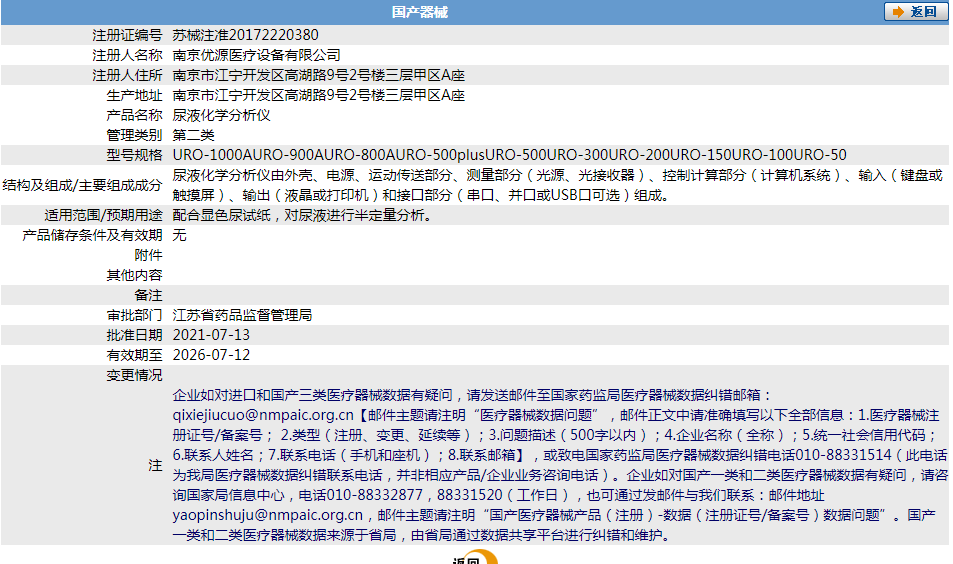Select the structure description starting 尿液化学分析仪由外壳

(557, 185)
